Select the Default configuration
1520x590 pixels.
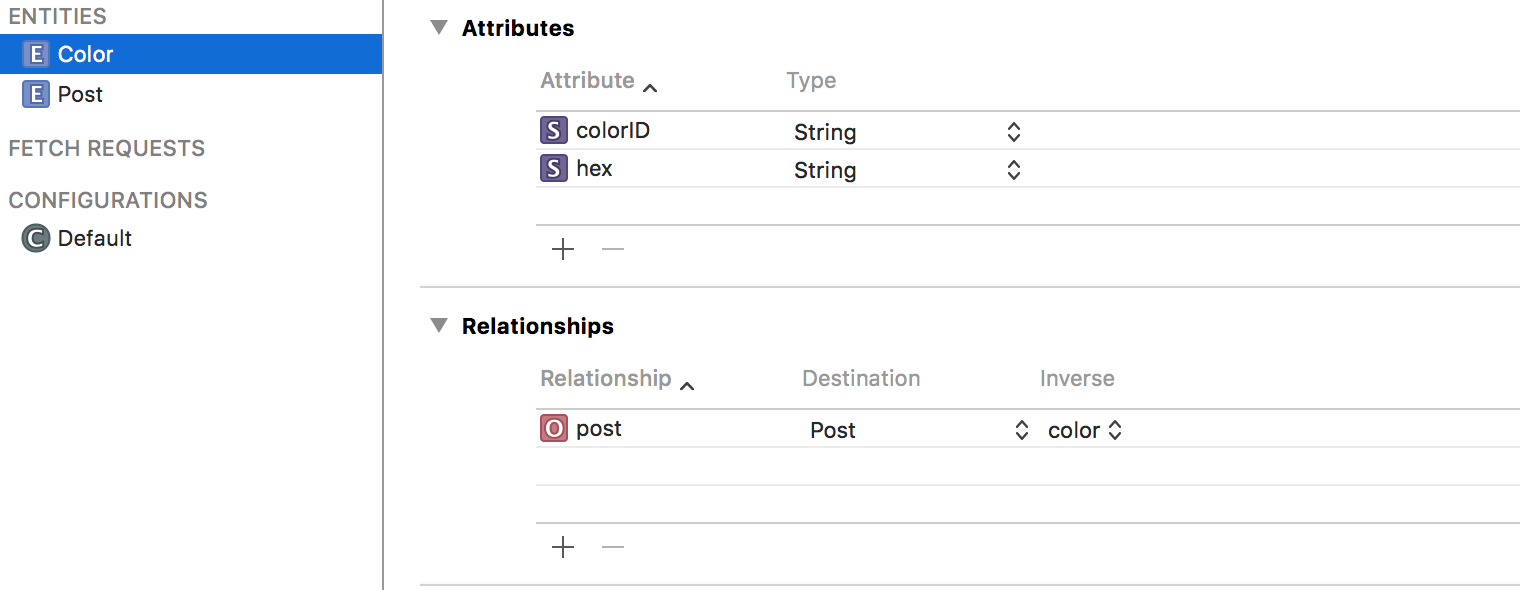point(96,238)
